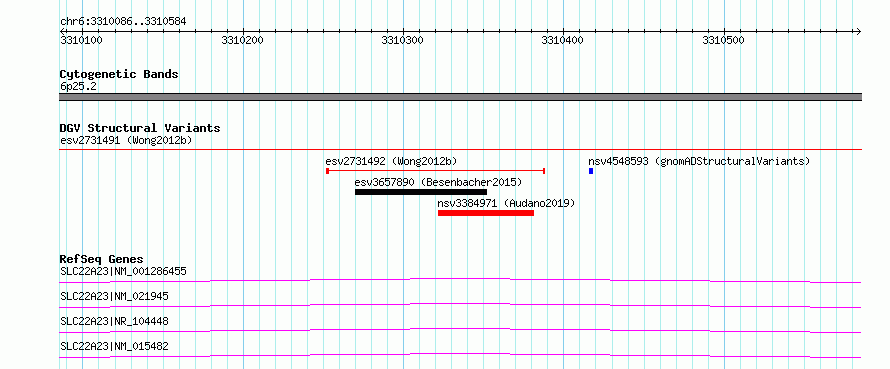Click the esv2731492 thin red variant line

pyautogui.click(x=436, y=170)
